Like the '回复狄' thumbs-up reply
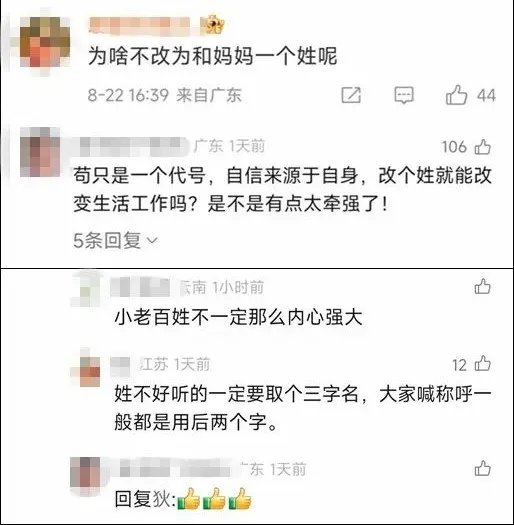The image size is (514, 525). pos(483,468)
